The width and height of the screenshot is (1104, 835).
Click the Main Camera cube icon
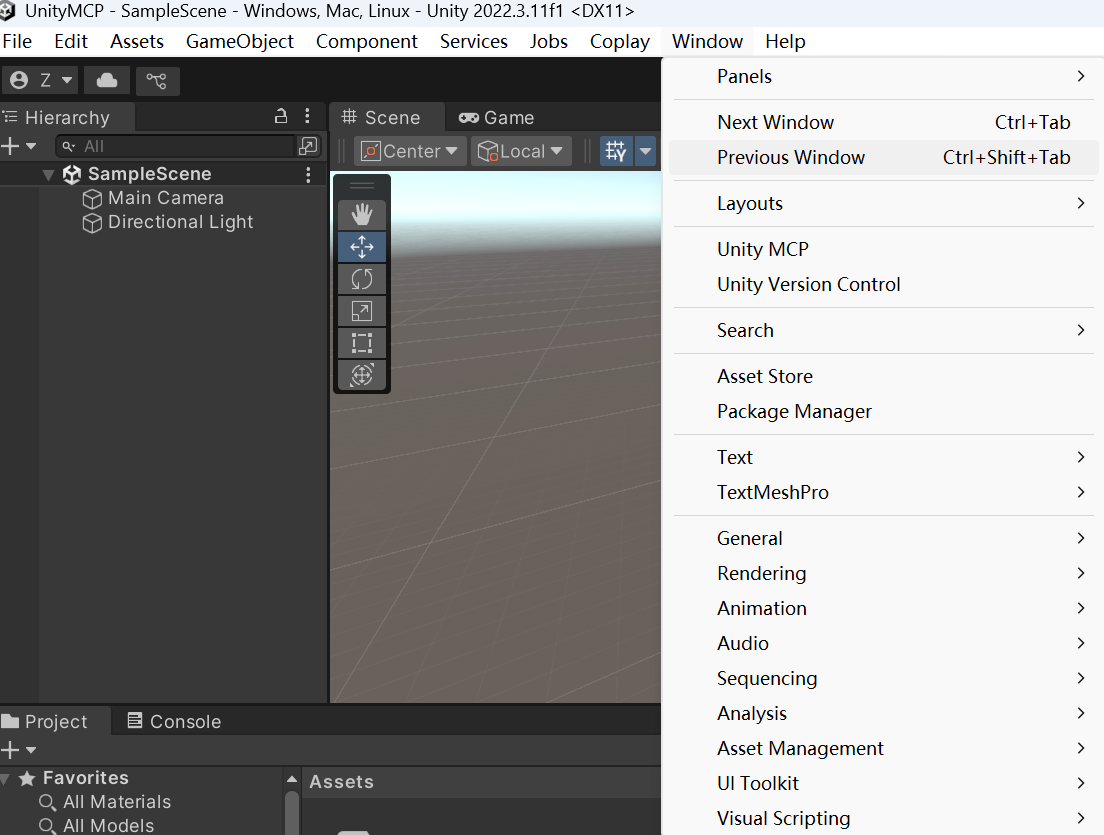pos(92,199)
